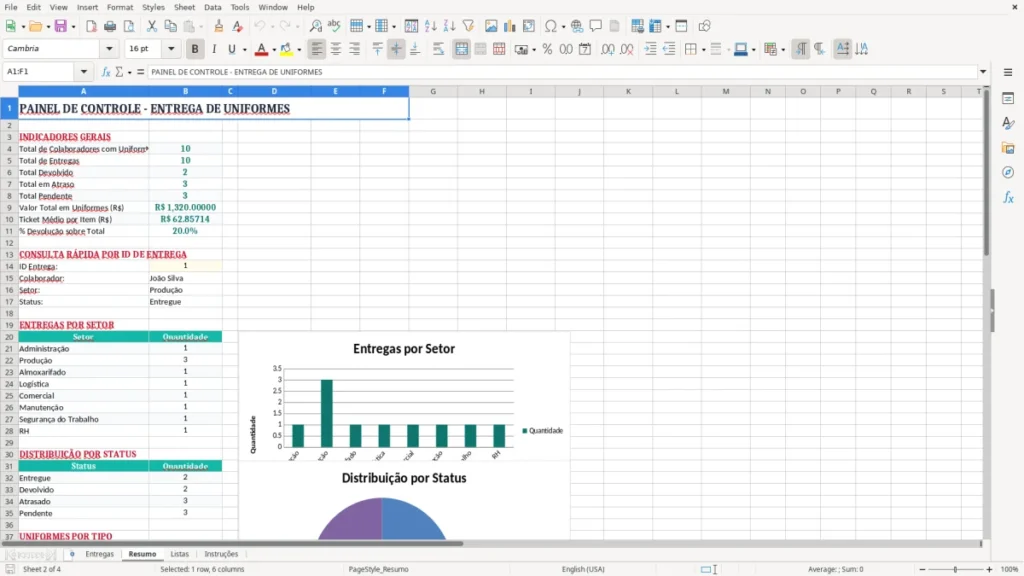Switch to the Entregas sheet tab
This screenshot has width=1024, height=576.
pos(99,554)
